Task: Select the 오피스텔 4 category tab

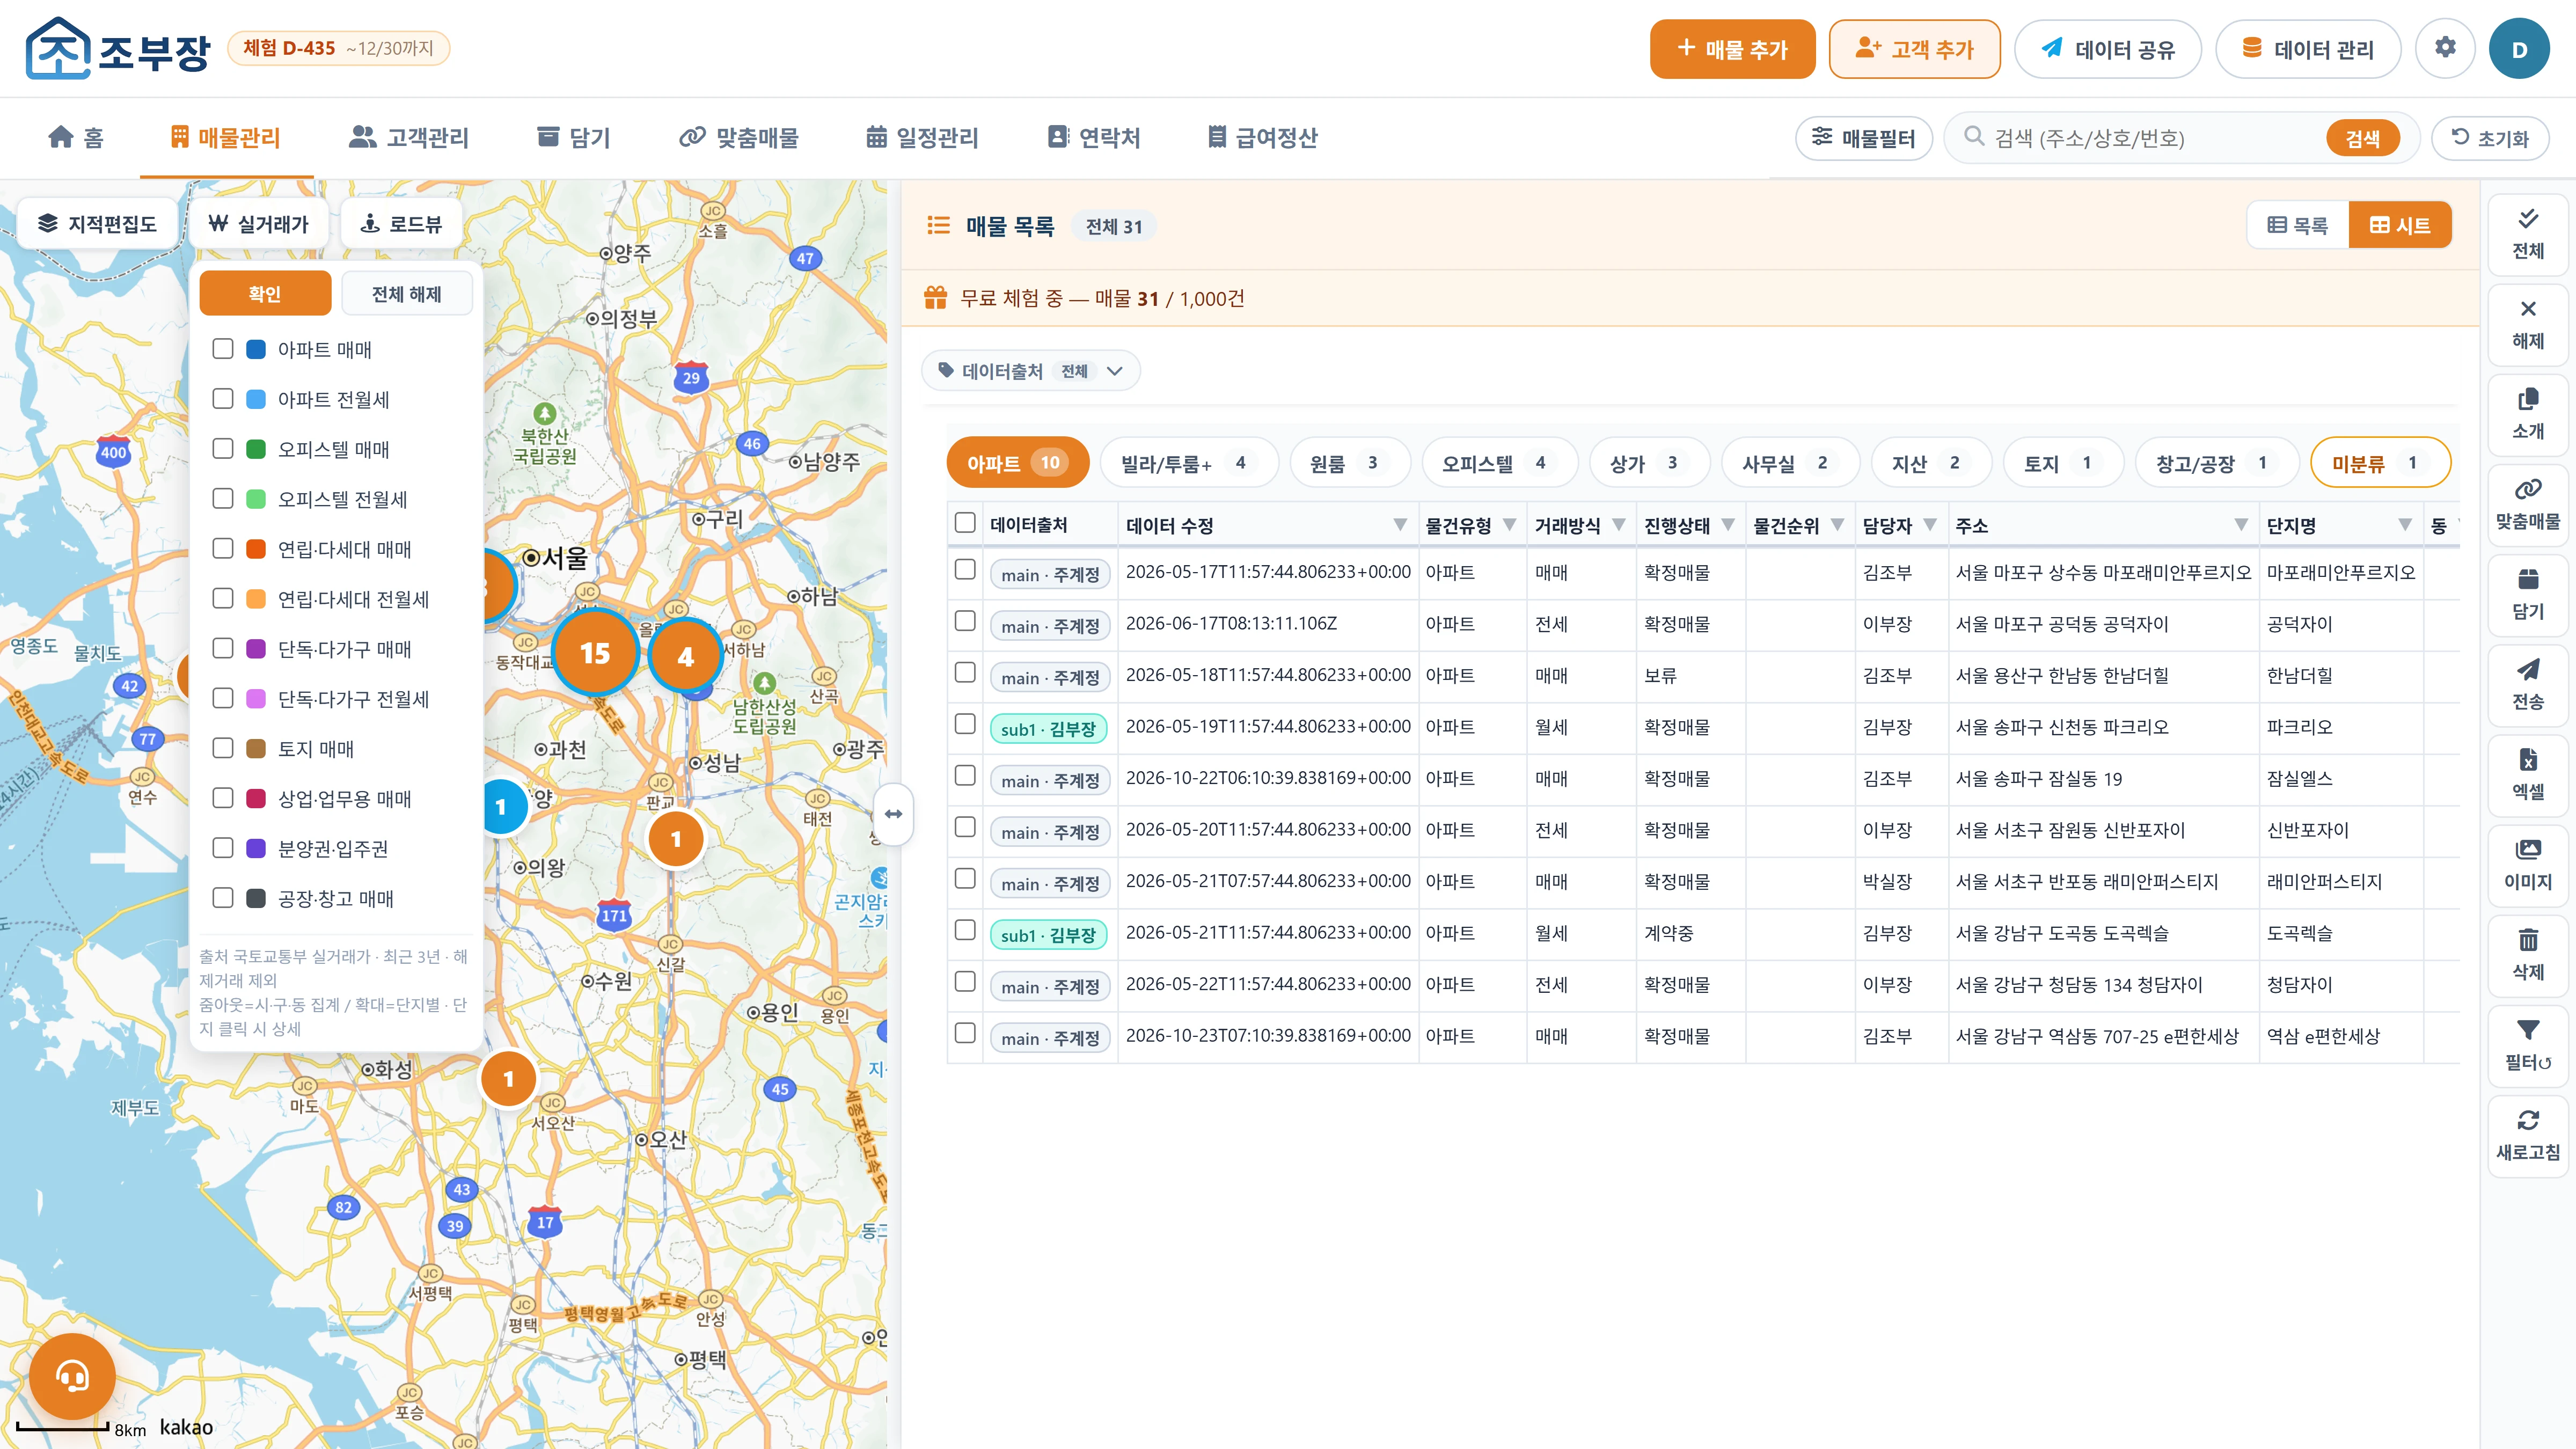Action: coord(1499,463)
